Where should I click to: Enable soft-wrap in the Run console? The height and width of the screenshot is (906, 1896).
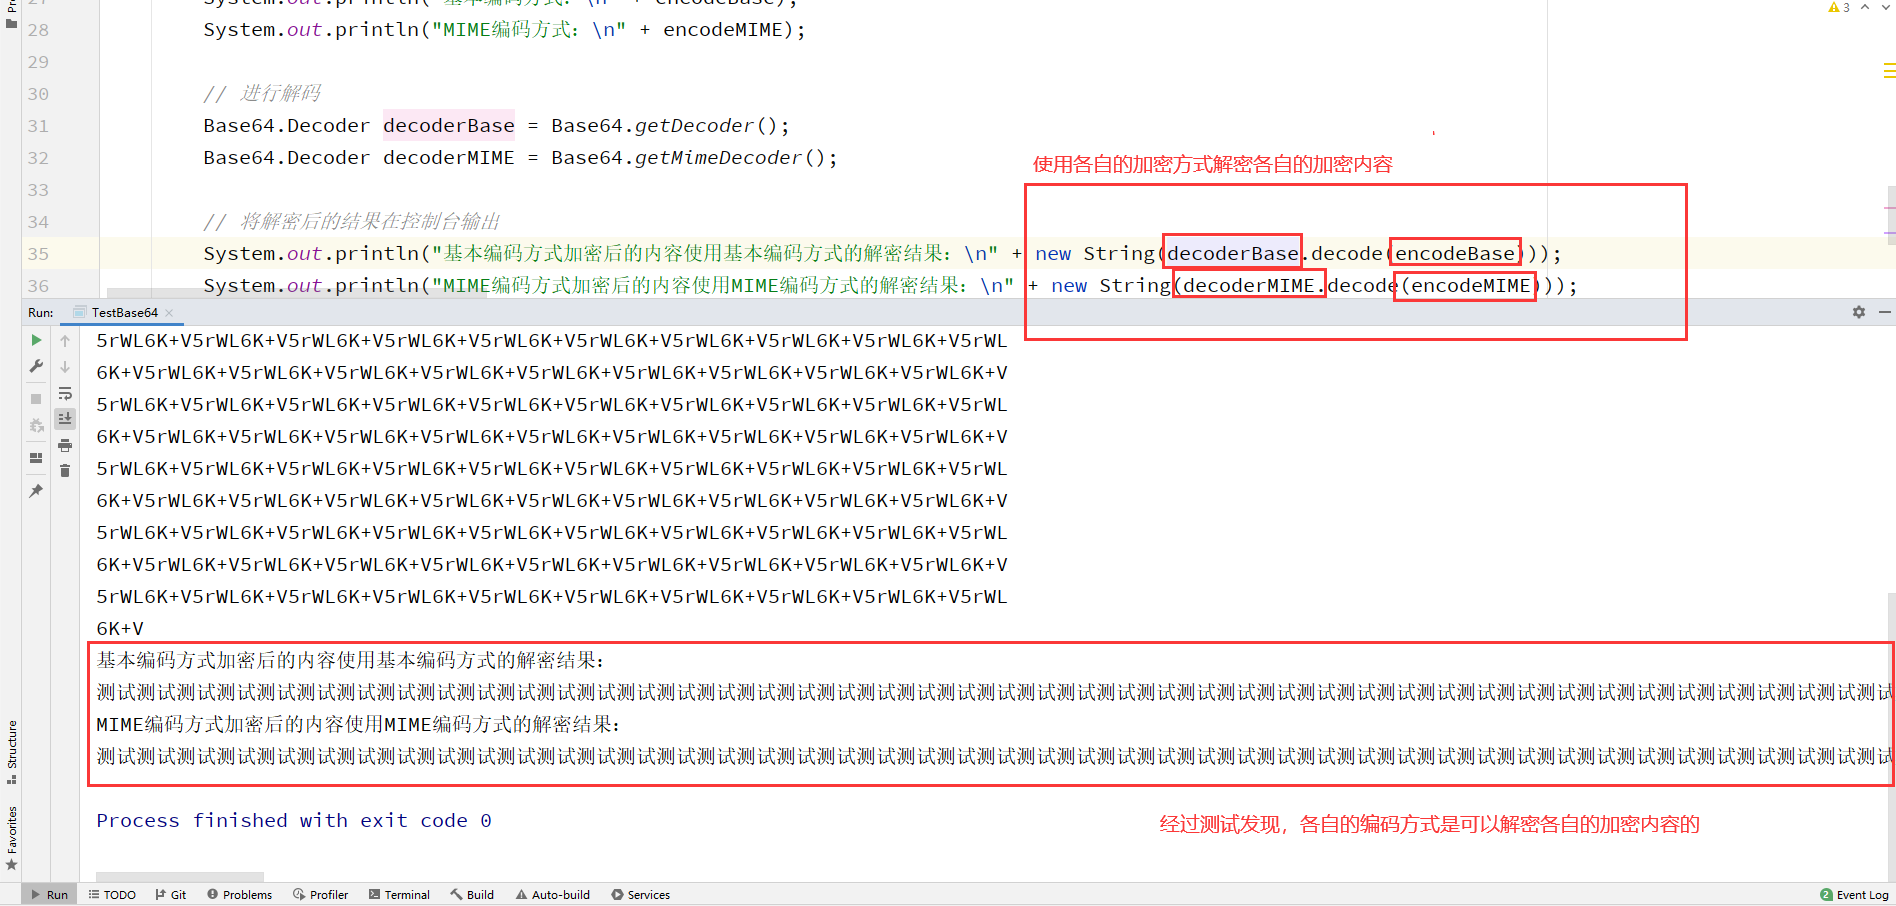point(65,394)
